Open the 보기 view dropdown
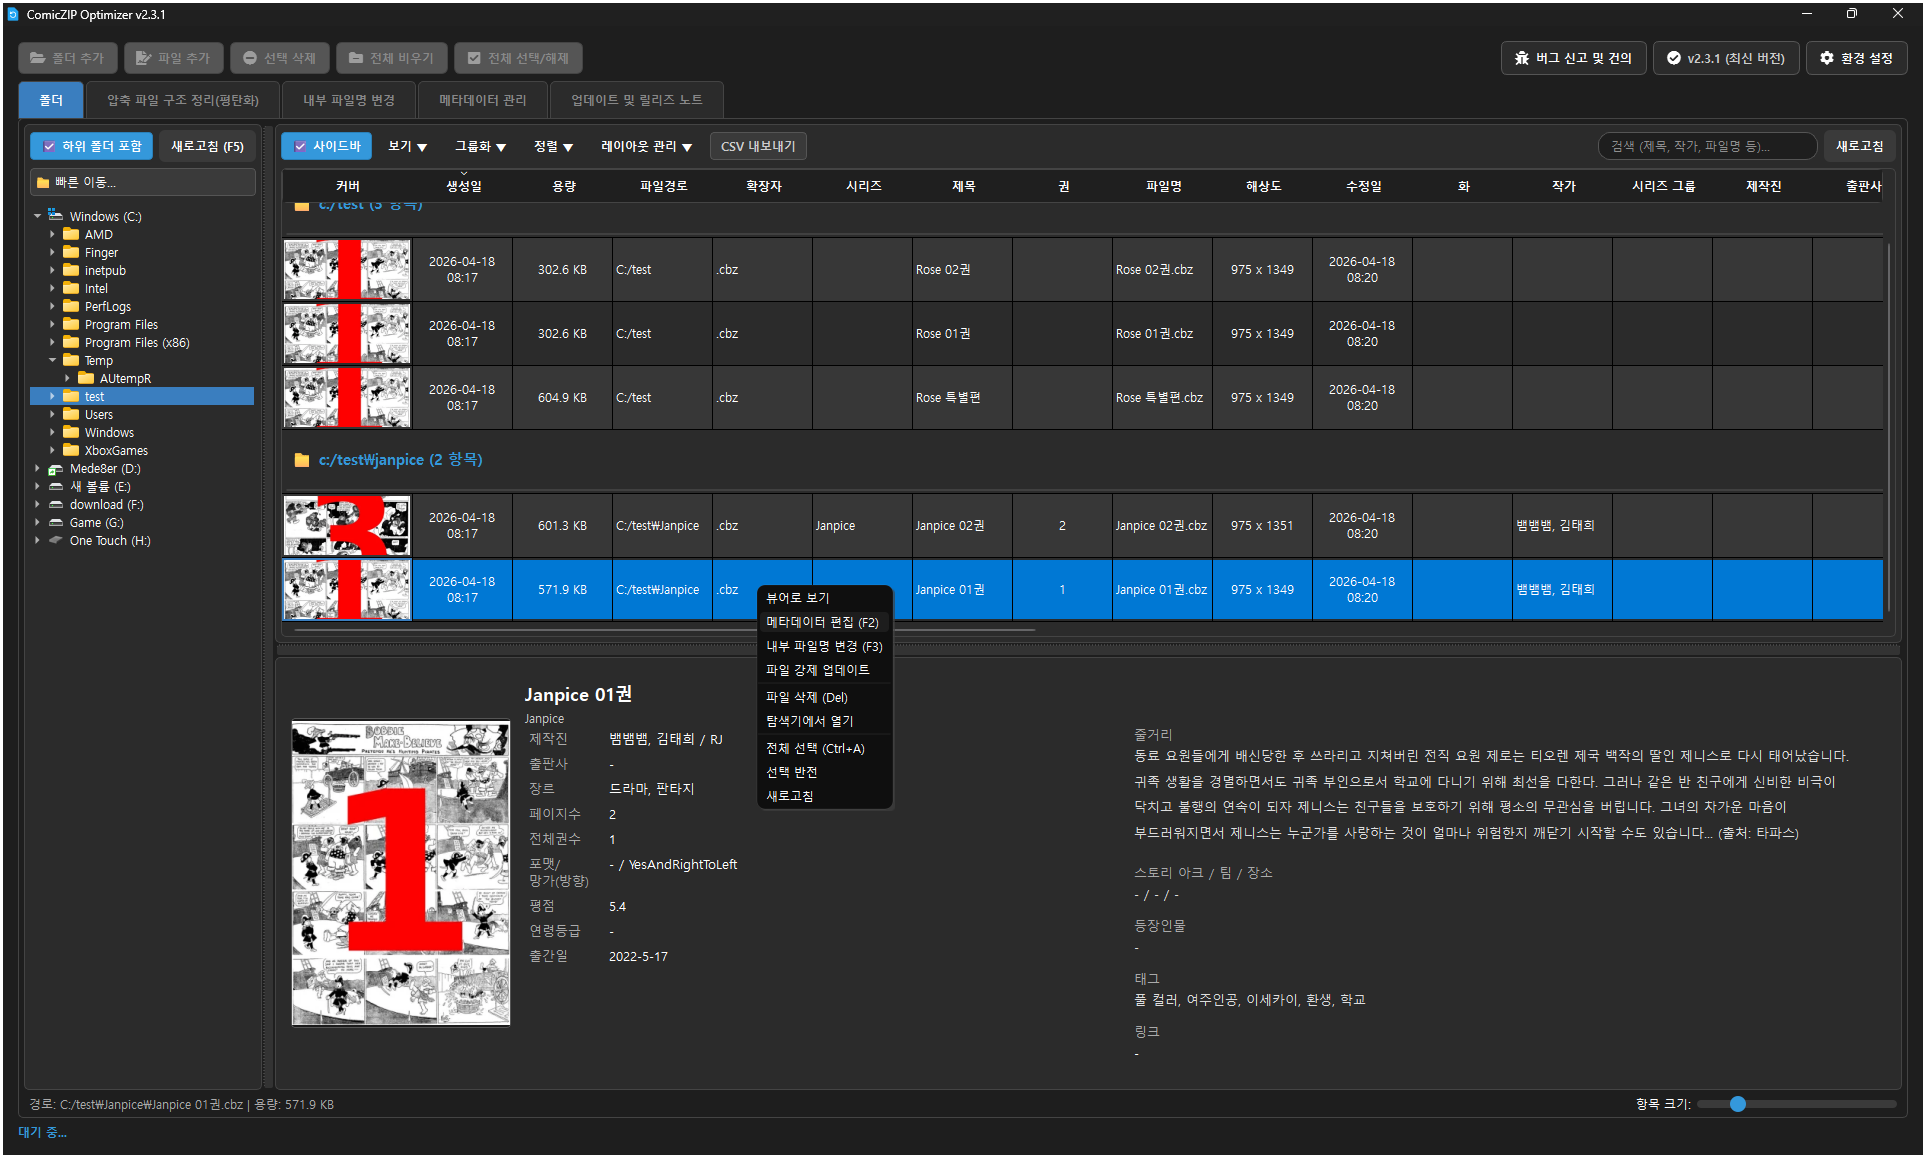 point(407,146)
